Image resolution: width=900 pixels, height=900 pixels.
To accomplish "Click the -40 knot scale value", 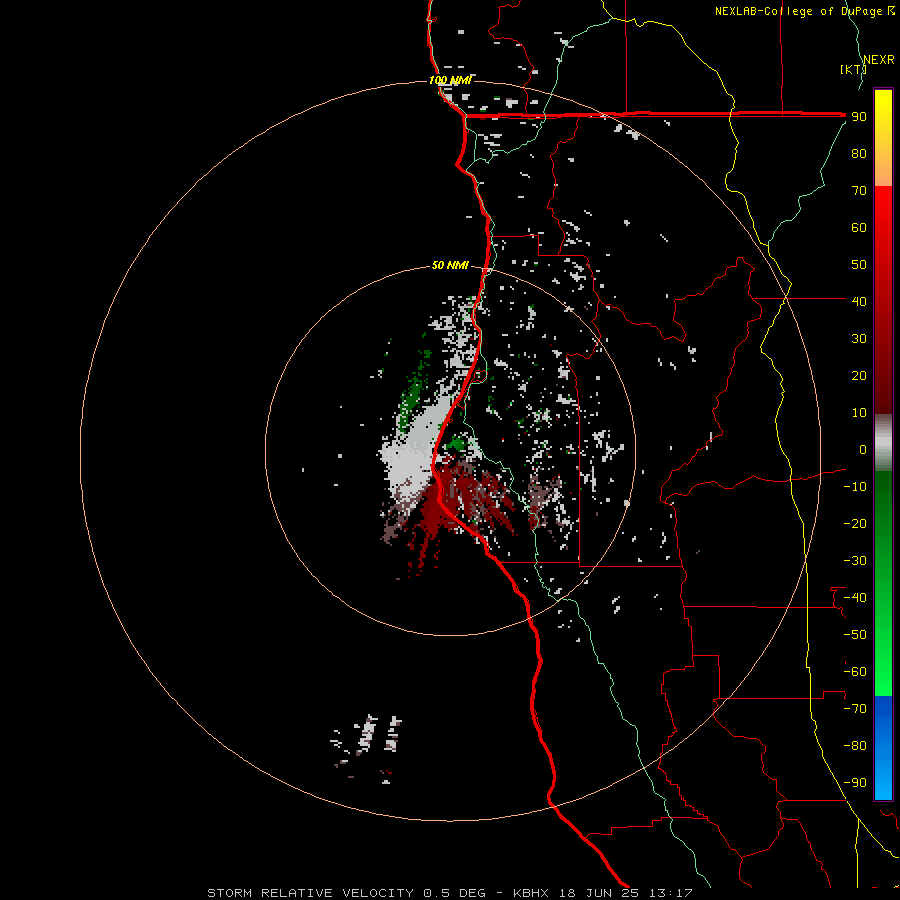I will [x=855, y=598].
